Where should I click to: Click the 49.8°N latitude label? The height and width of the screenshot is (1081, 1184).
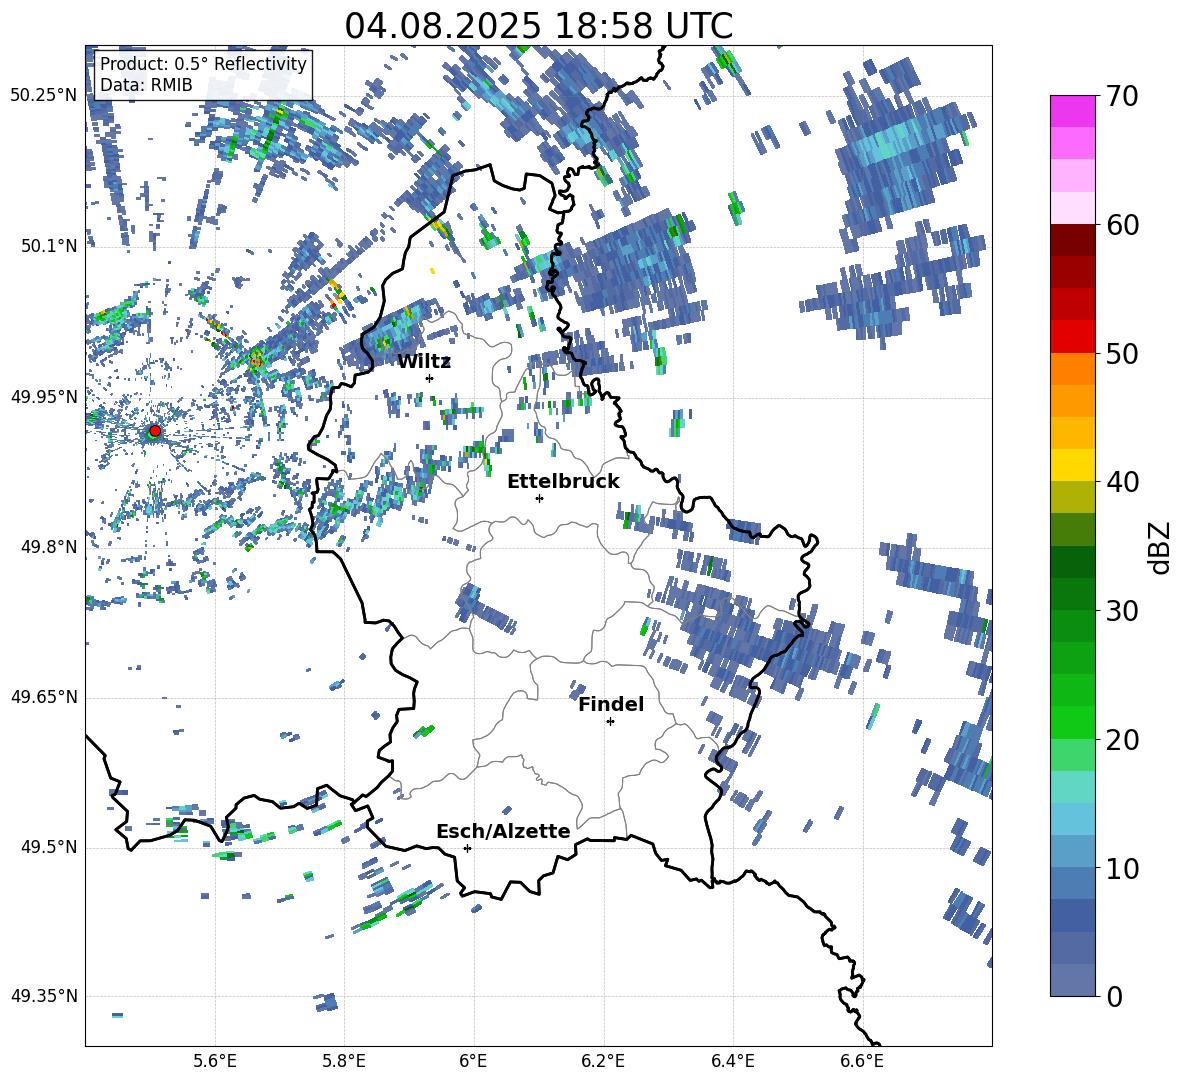[48, 547]
